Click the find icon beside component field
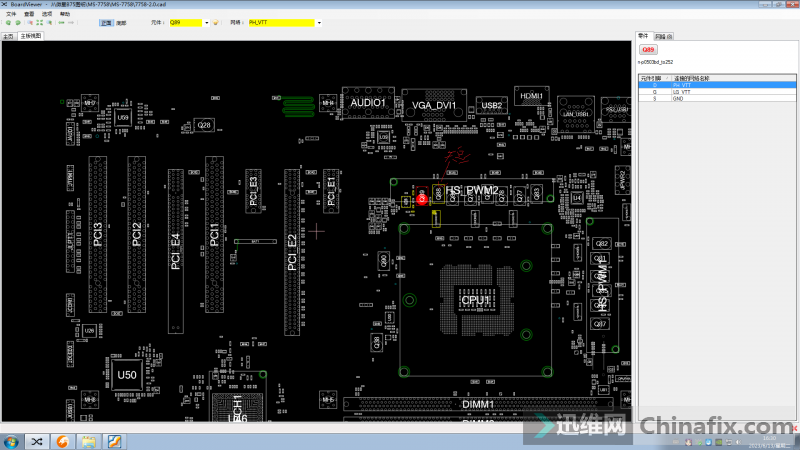Image resolution: width=800 pixels, height=450 pixels. (215, 21)
